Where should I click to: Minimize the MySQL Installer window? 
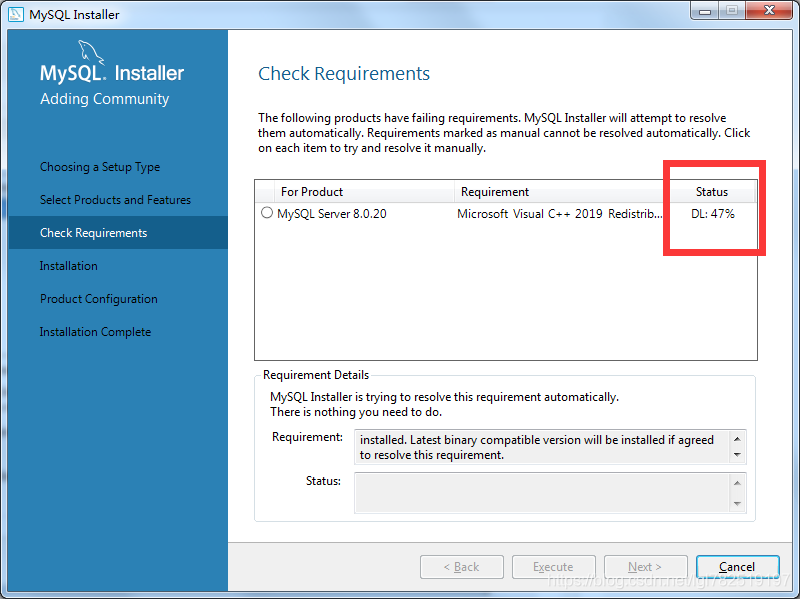tap(705, 11)
